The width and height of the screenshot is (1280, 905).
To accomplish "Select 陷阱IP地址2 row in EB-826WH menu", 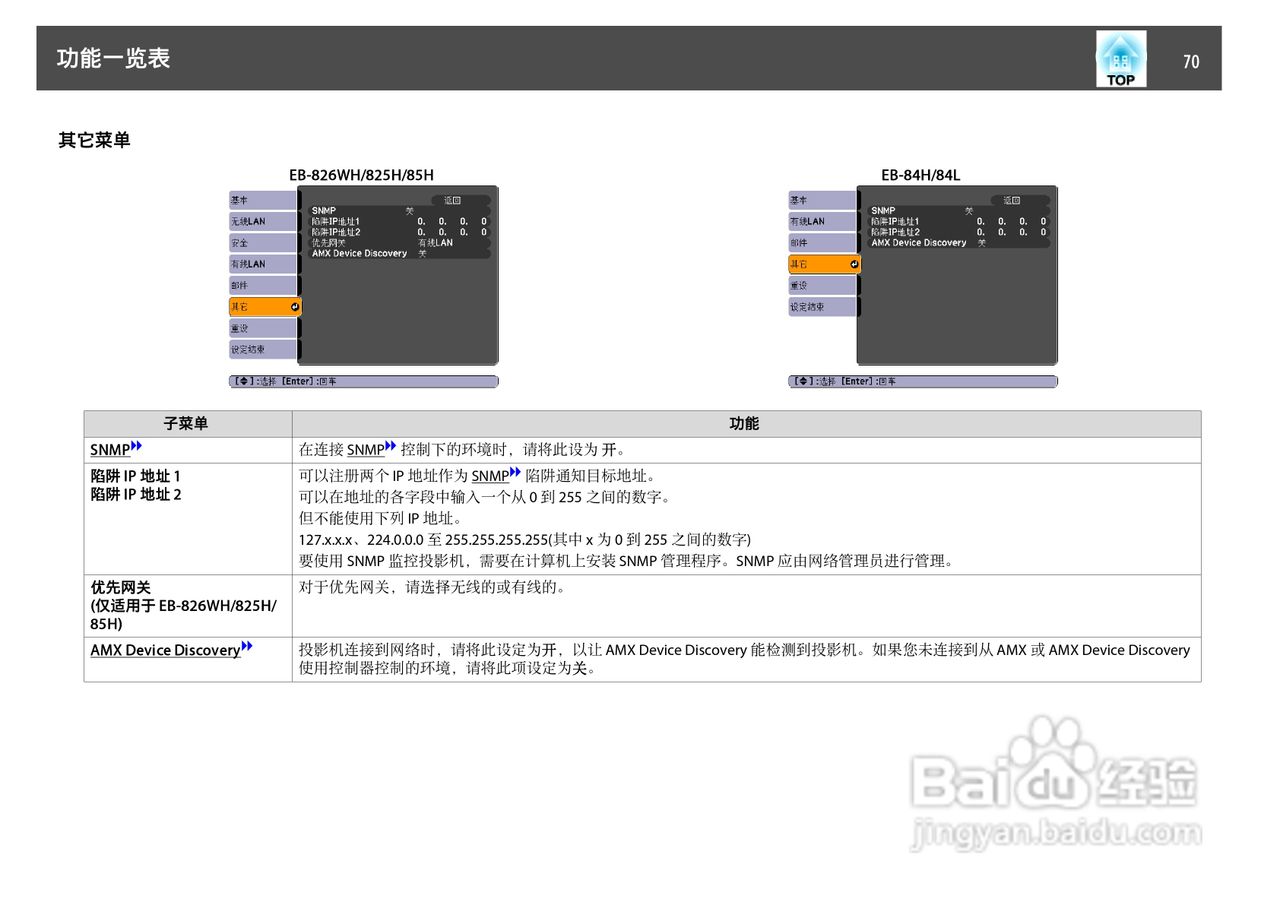I will [x=400, y=232].
